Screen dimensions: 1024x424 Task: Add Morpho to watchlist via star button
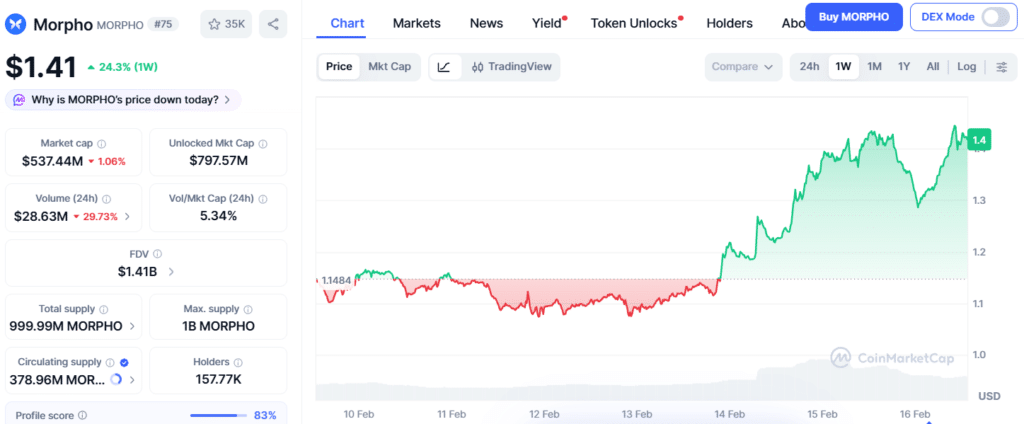[226, 25]
